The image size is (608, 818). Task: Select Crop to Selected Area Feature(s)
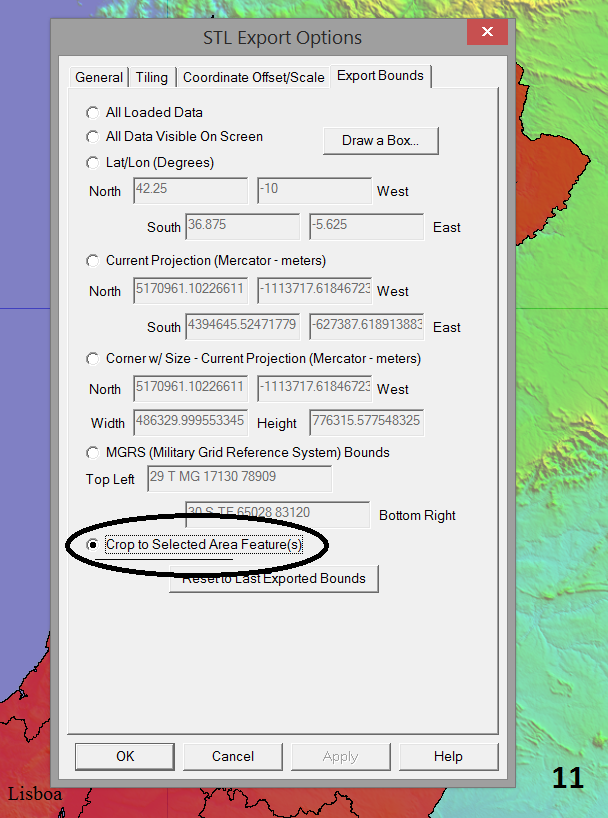(93, 545)
